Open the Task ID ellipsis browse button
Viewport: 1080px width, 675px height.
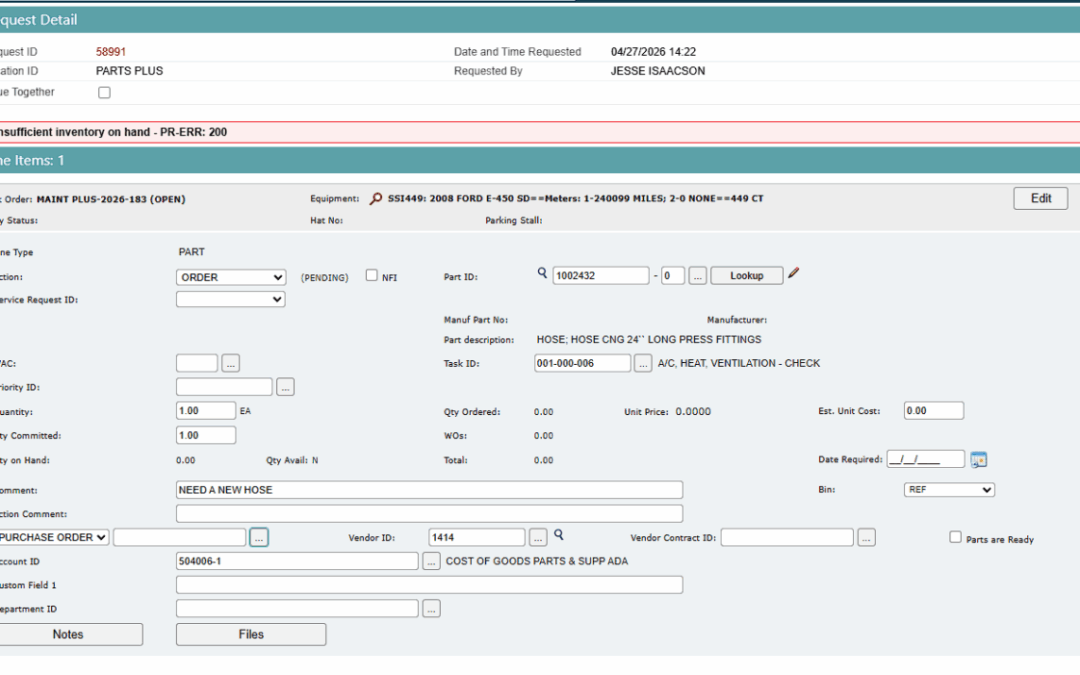coord(643,363)
